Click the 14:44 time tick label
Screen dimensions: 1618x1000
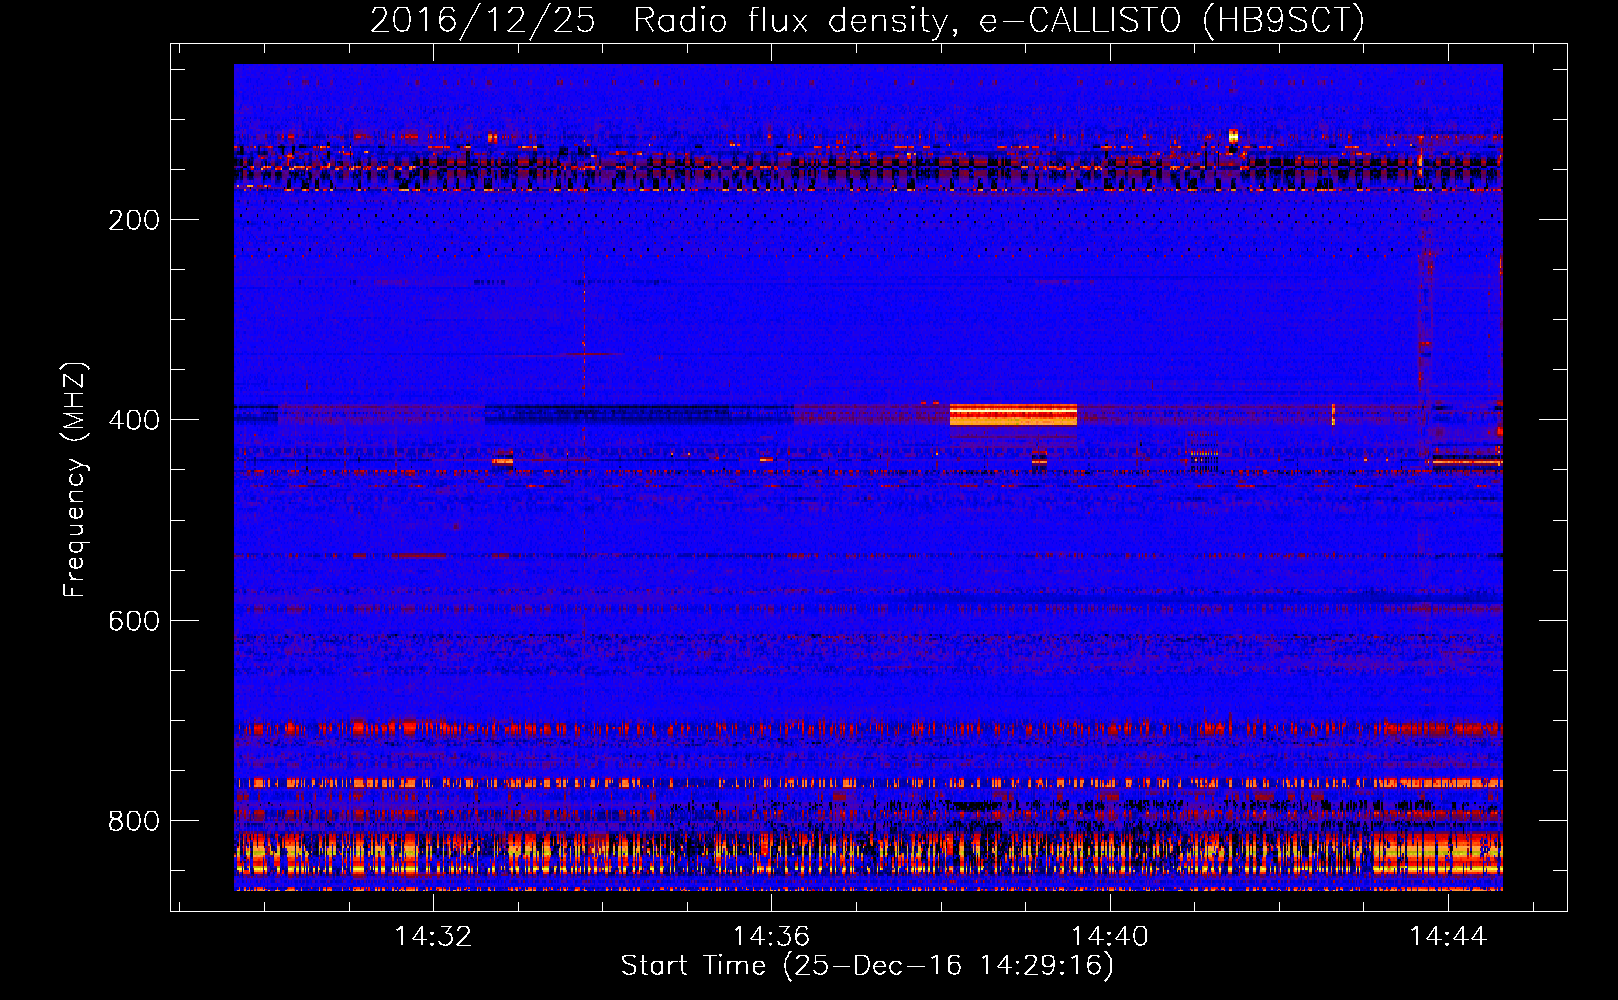tap(1448, 937)
